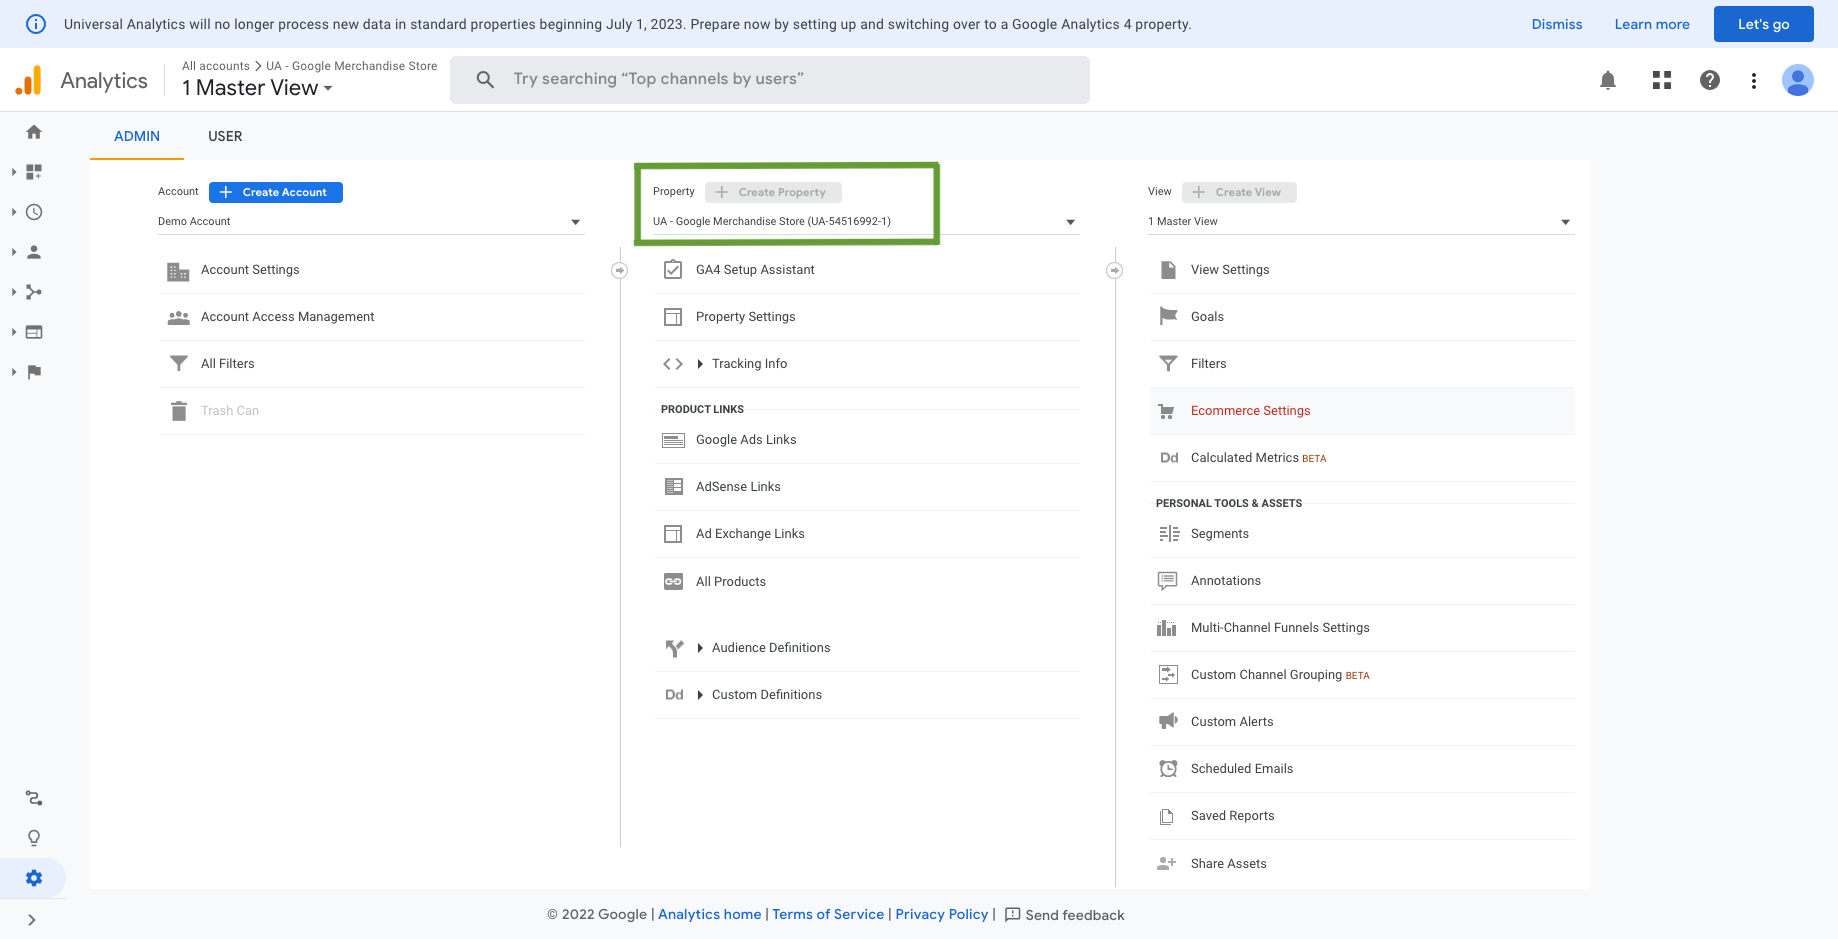Open View Settings

1230,270
